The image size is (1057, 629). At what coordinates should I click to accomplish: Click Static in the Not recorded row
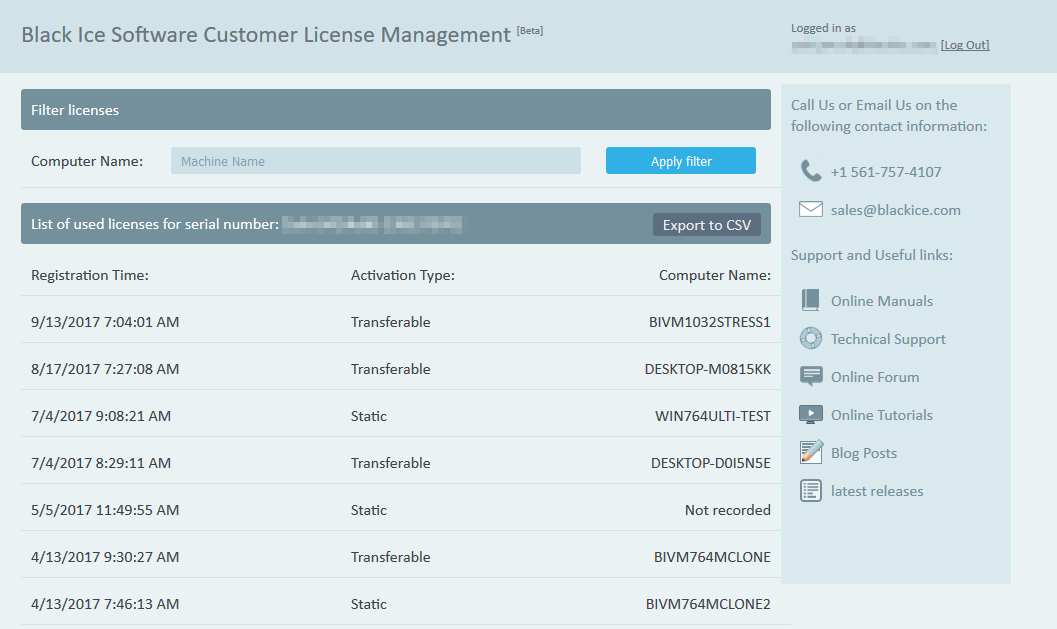(x=369, y=510)
